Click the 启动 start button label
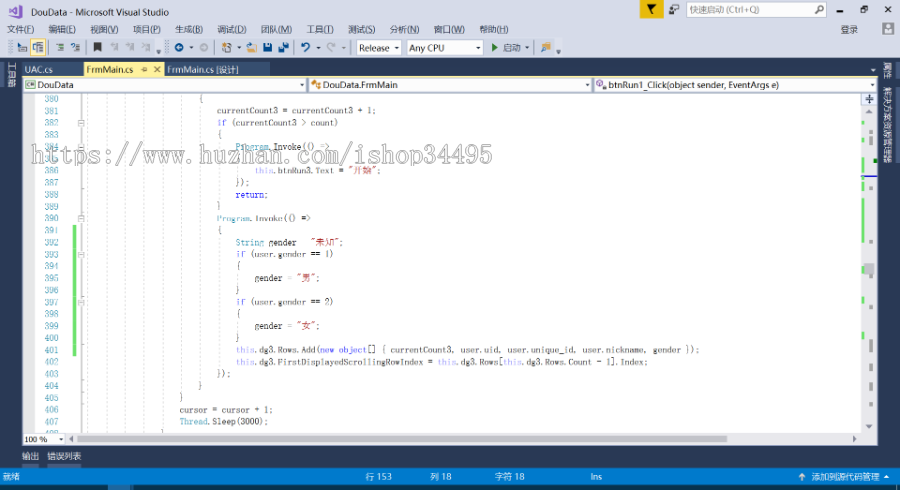Viewport: 900px width, 490px height. coord(511,48)
